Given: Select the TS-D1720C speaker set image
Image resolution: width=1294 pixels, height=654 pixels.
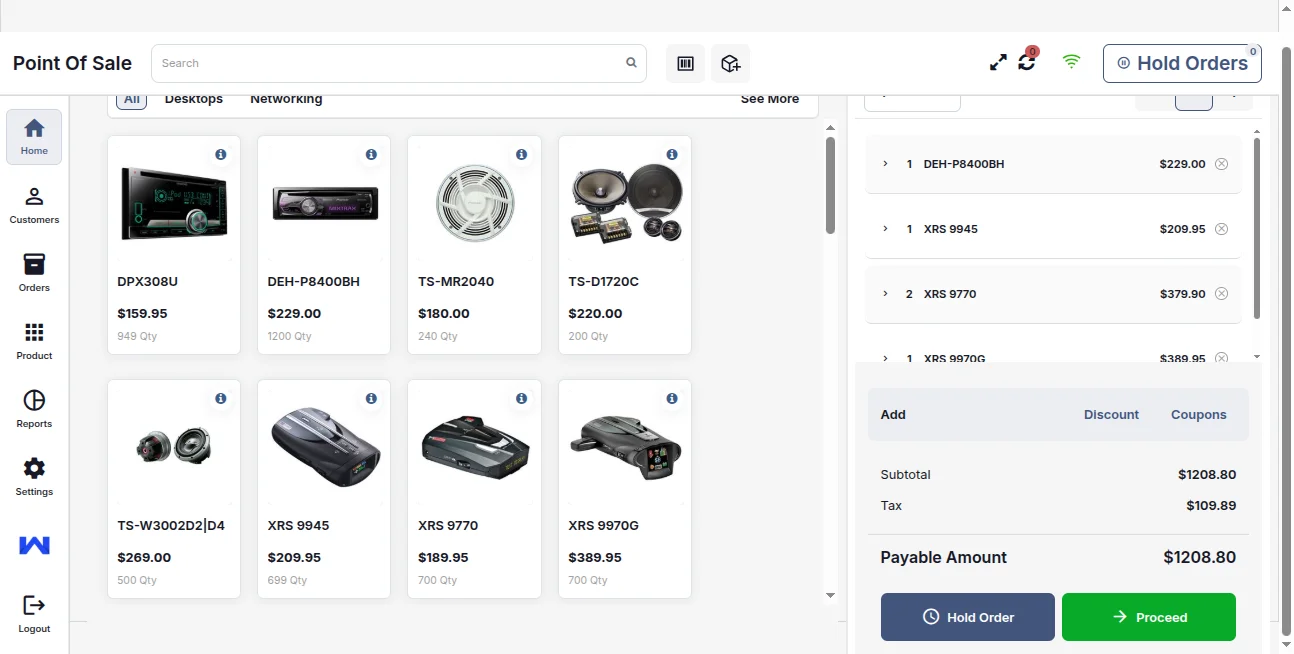Looking at the screenshot, I should [625, 202].
